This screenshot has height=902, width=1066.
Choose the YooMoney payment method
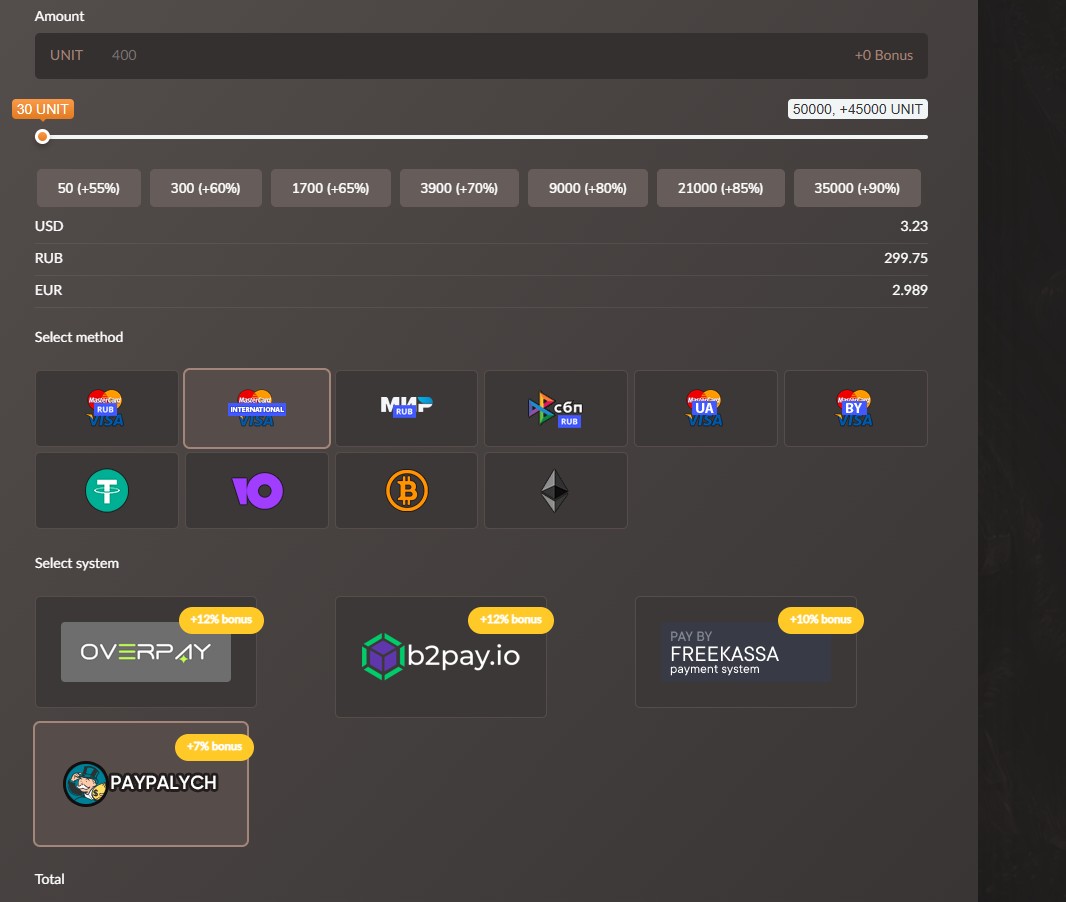(257, 490)
